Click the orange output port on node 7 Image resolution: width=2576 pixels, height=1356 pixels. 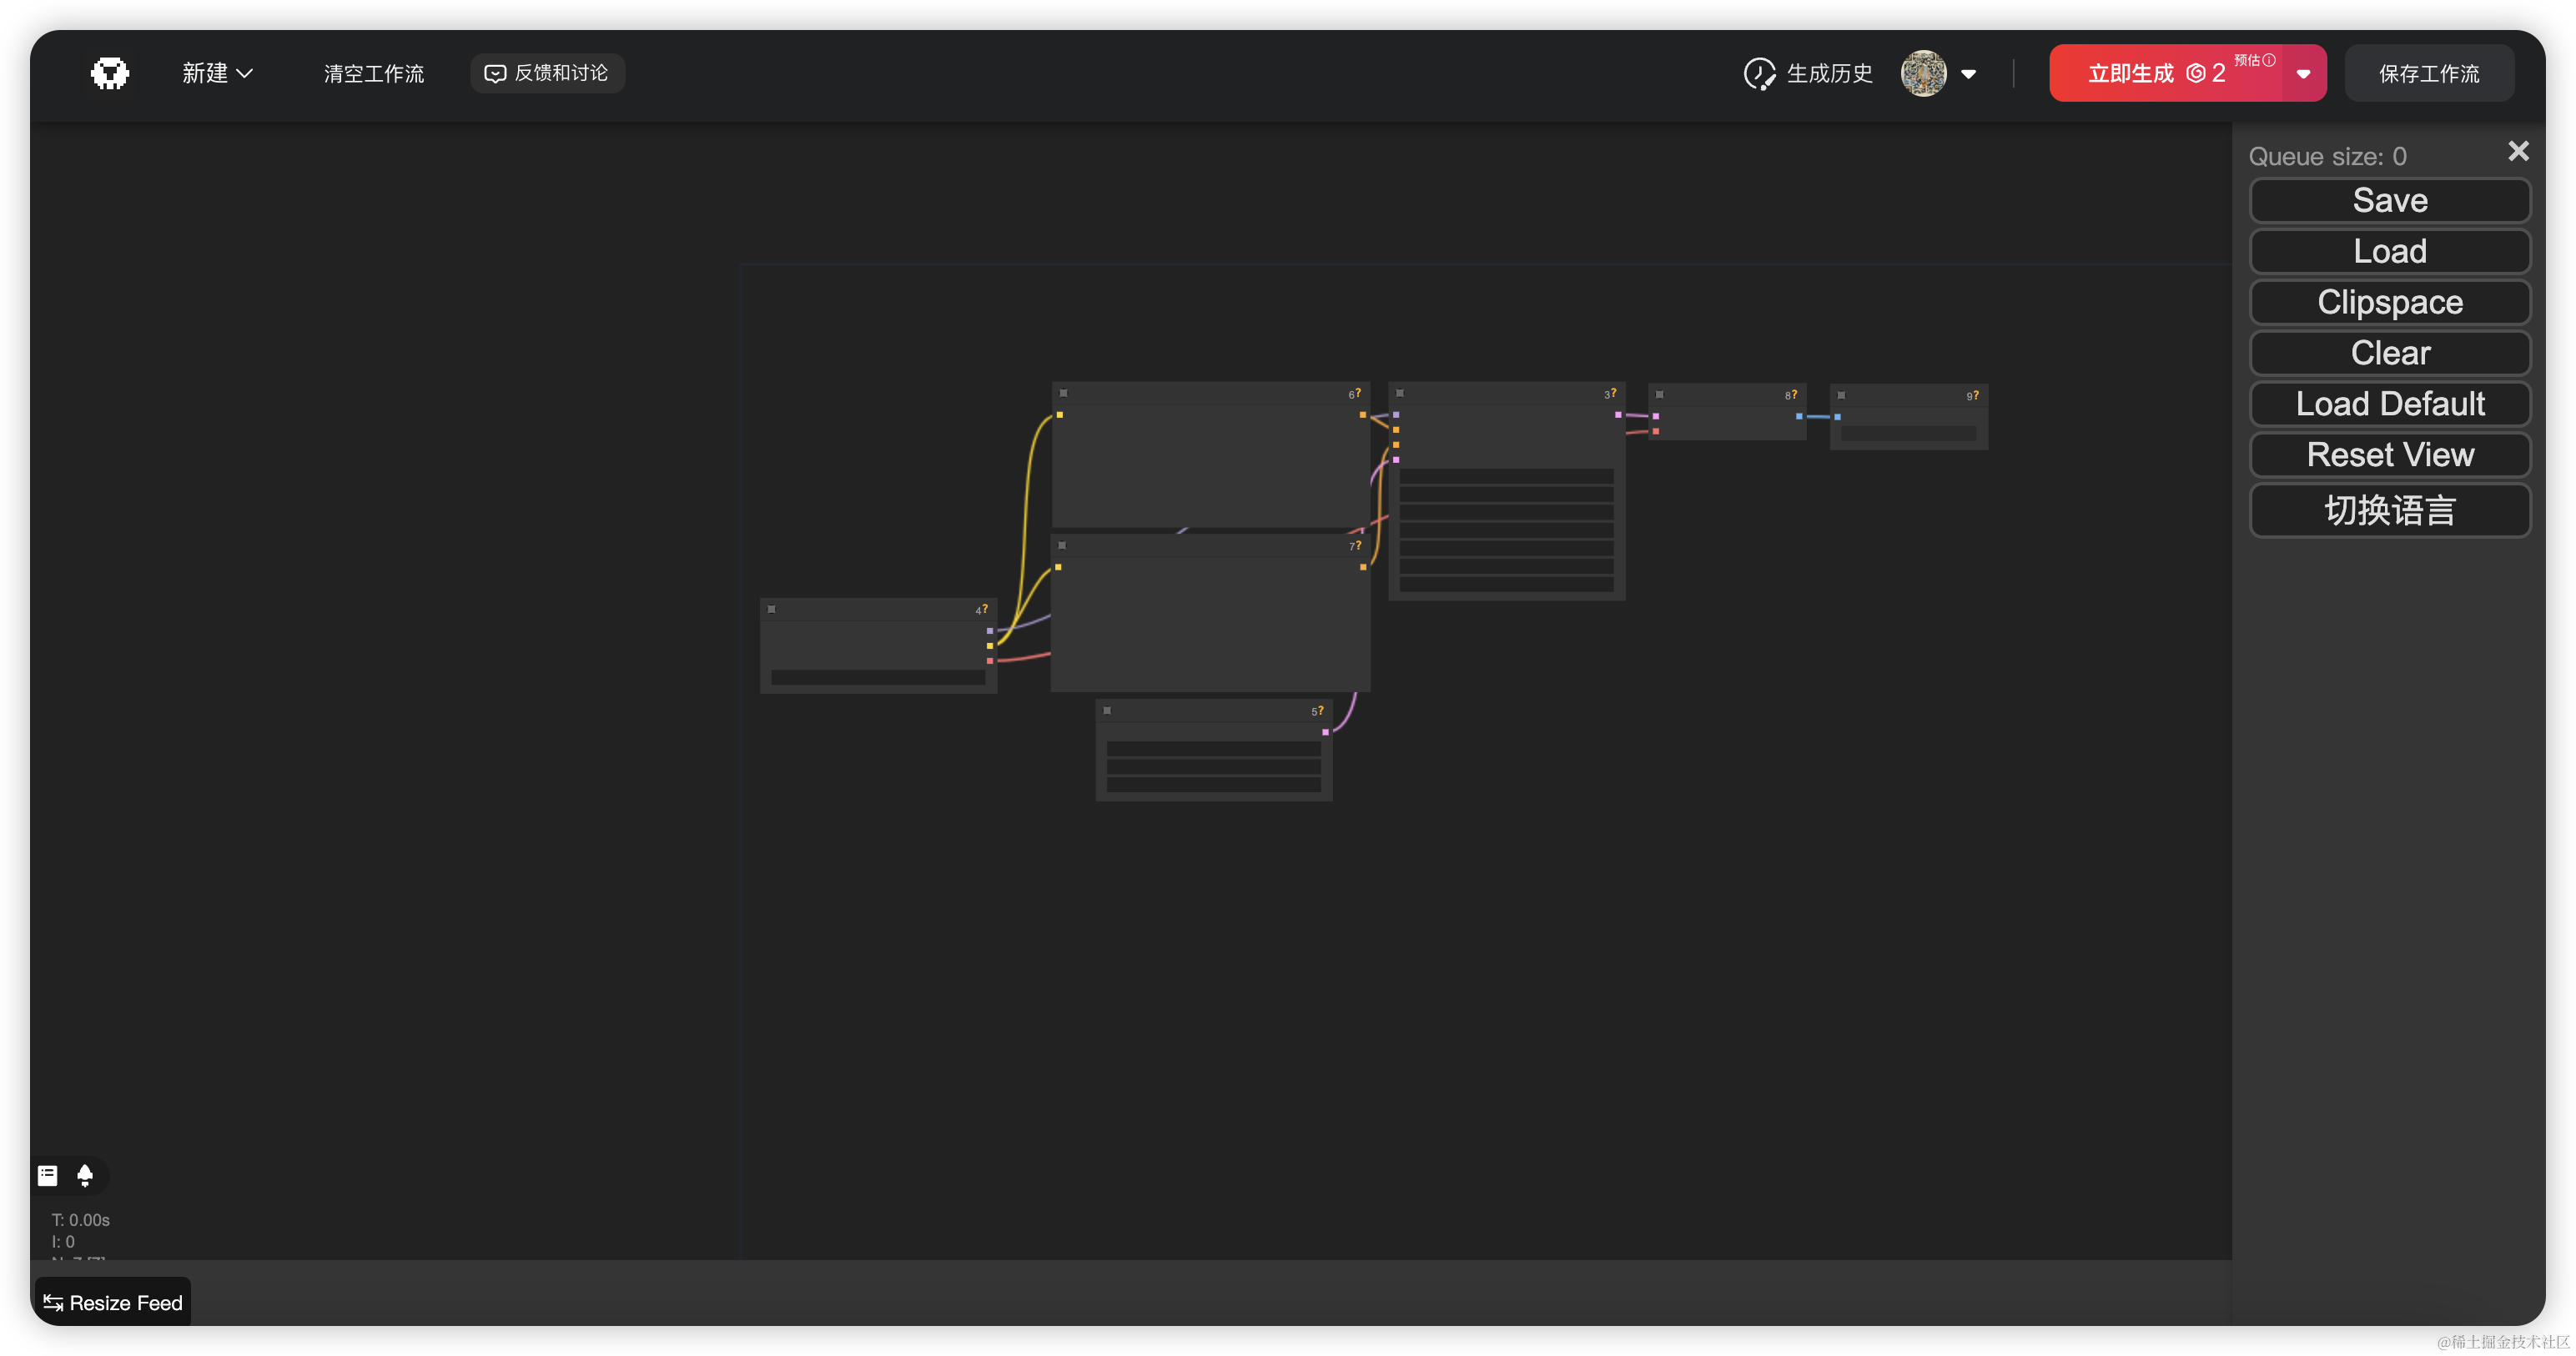(x=1362, y=567)
